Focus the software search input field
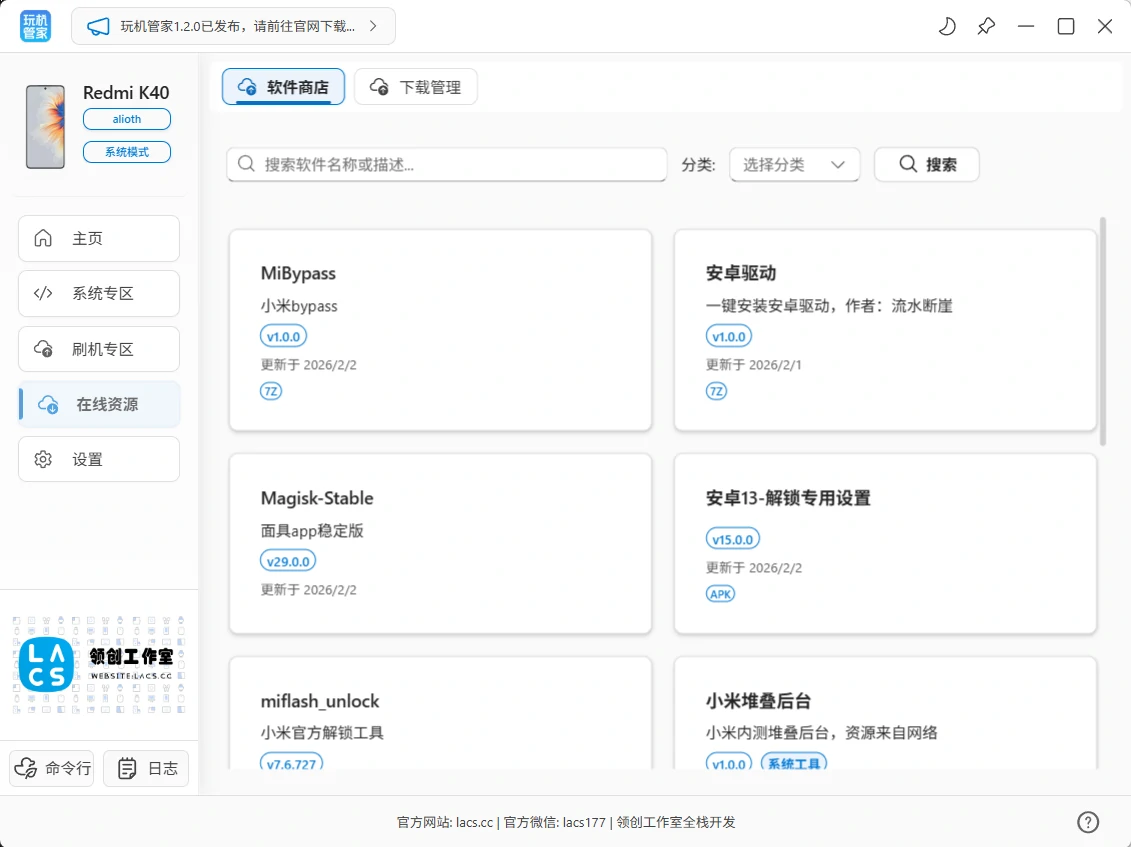 tap(447, 165)
